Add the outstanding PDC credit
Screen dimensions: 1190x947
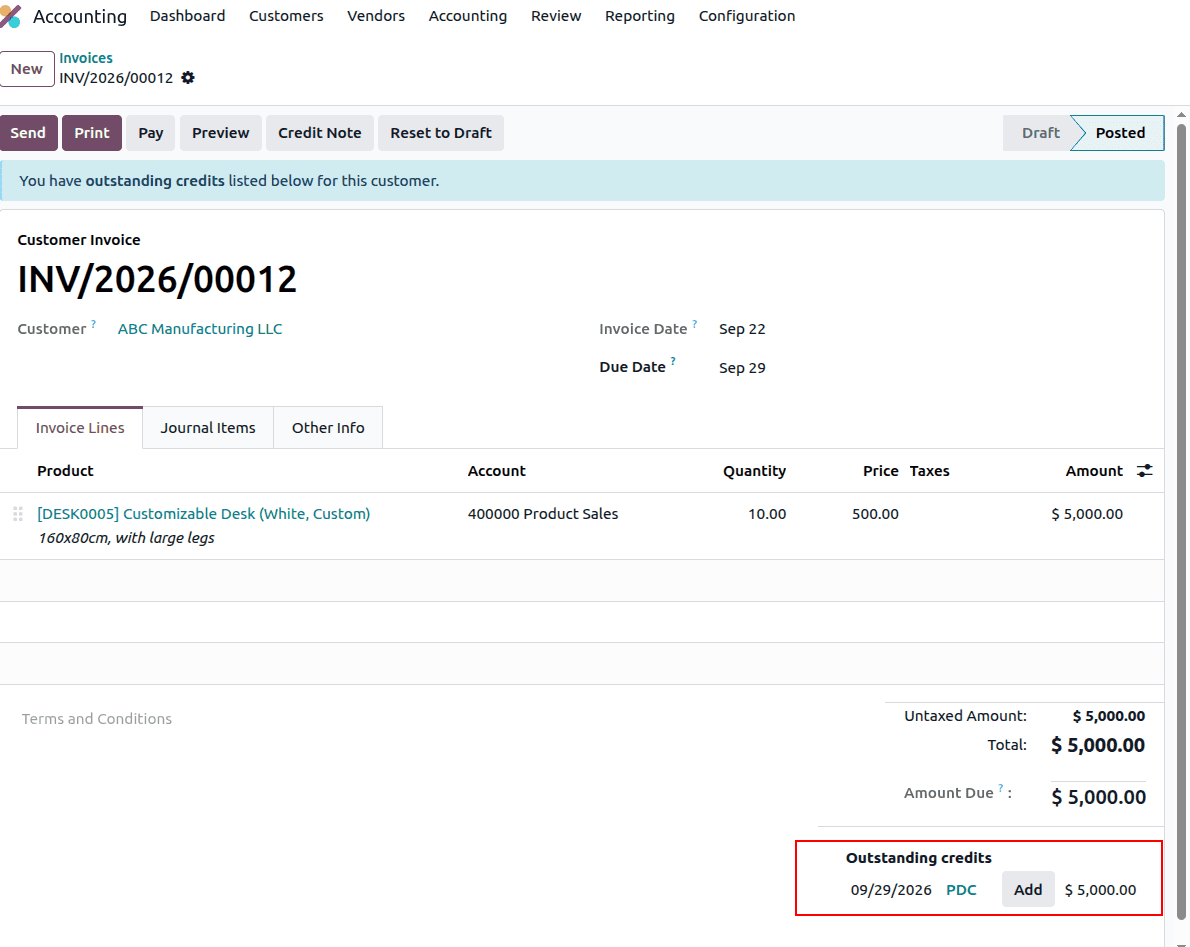point(1028,889)
